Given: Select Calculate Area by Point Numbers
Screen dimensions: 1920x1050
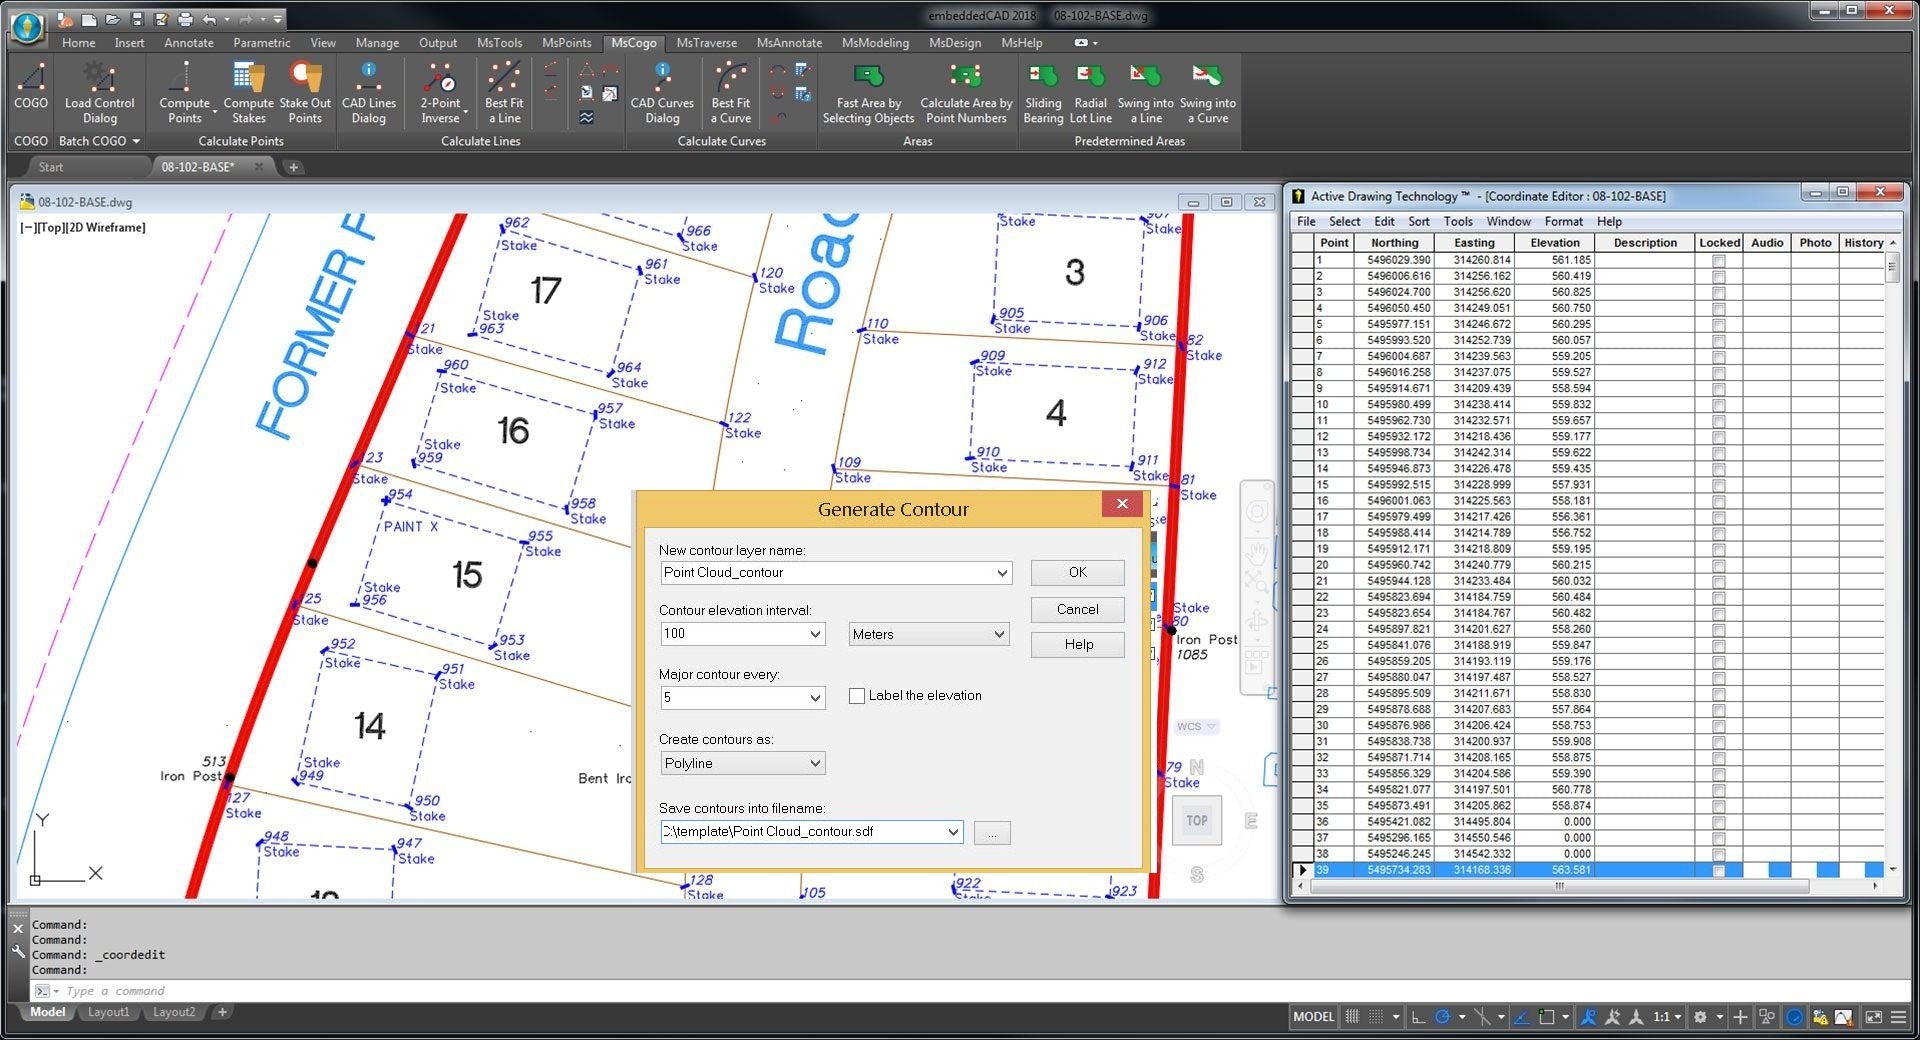Looking at the screenshot, I should click(x=966, y=92).
